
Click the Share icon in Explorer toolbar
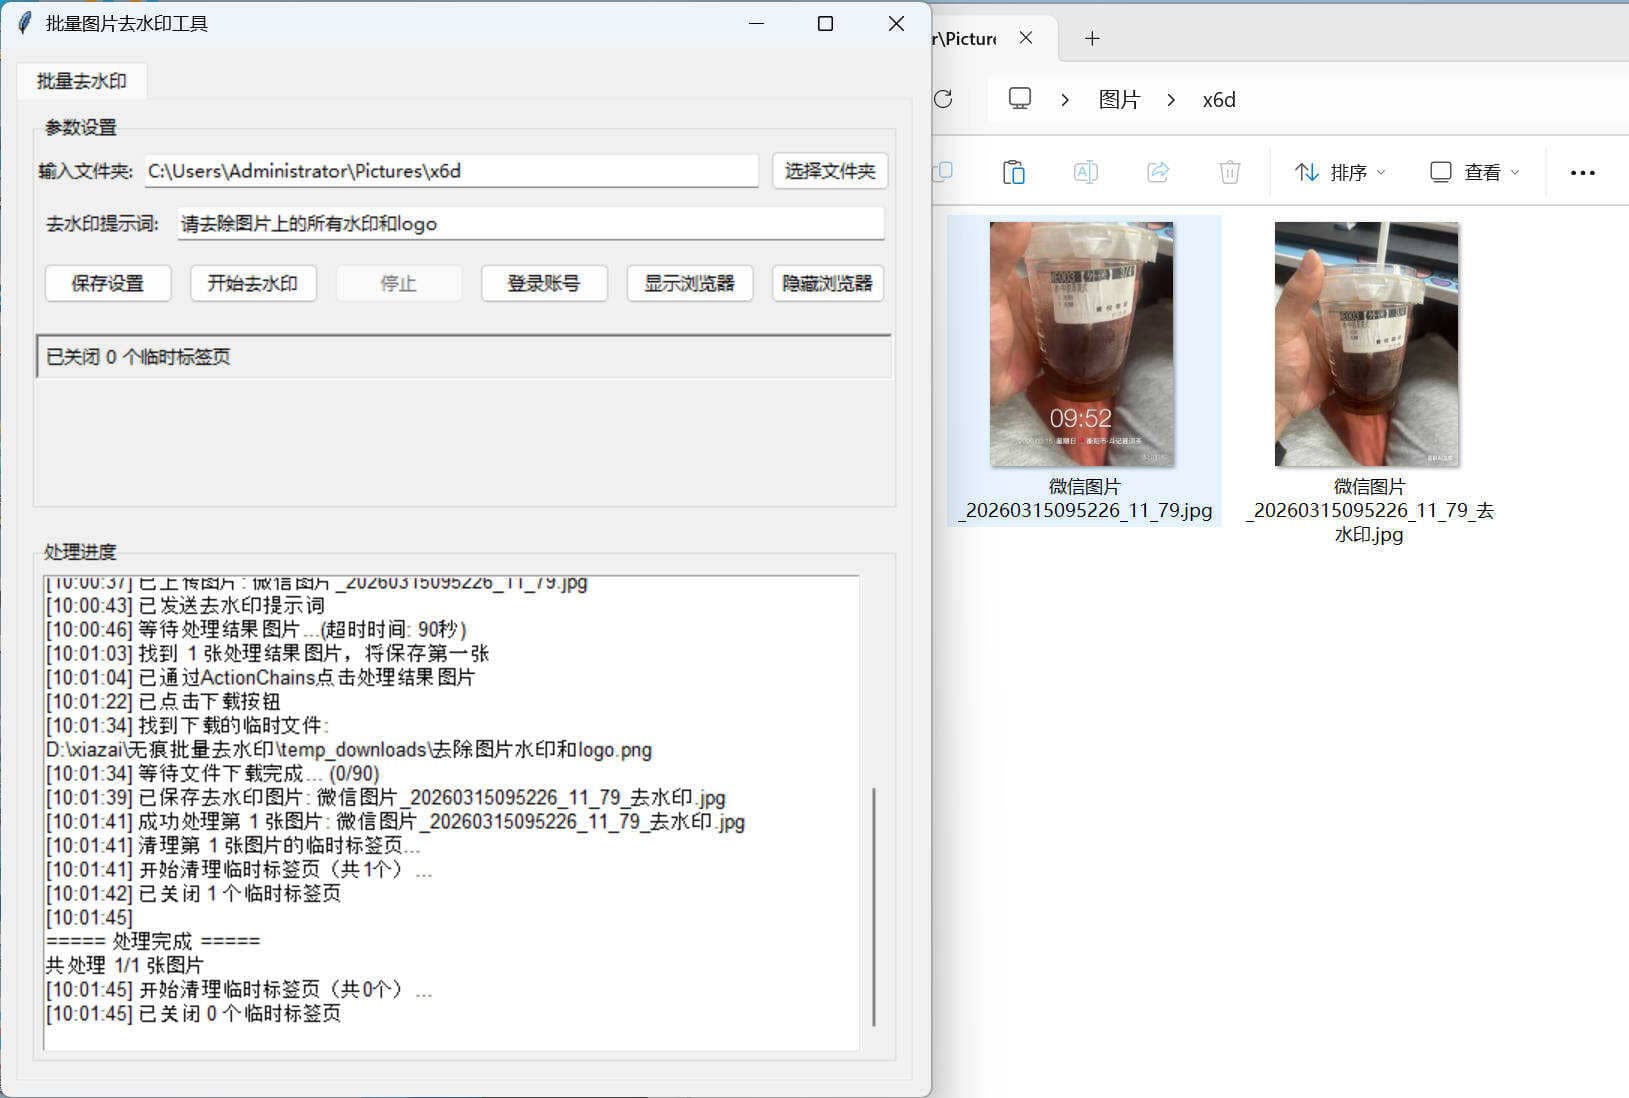coord(1158,171)
